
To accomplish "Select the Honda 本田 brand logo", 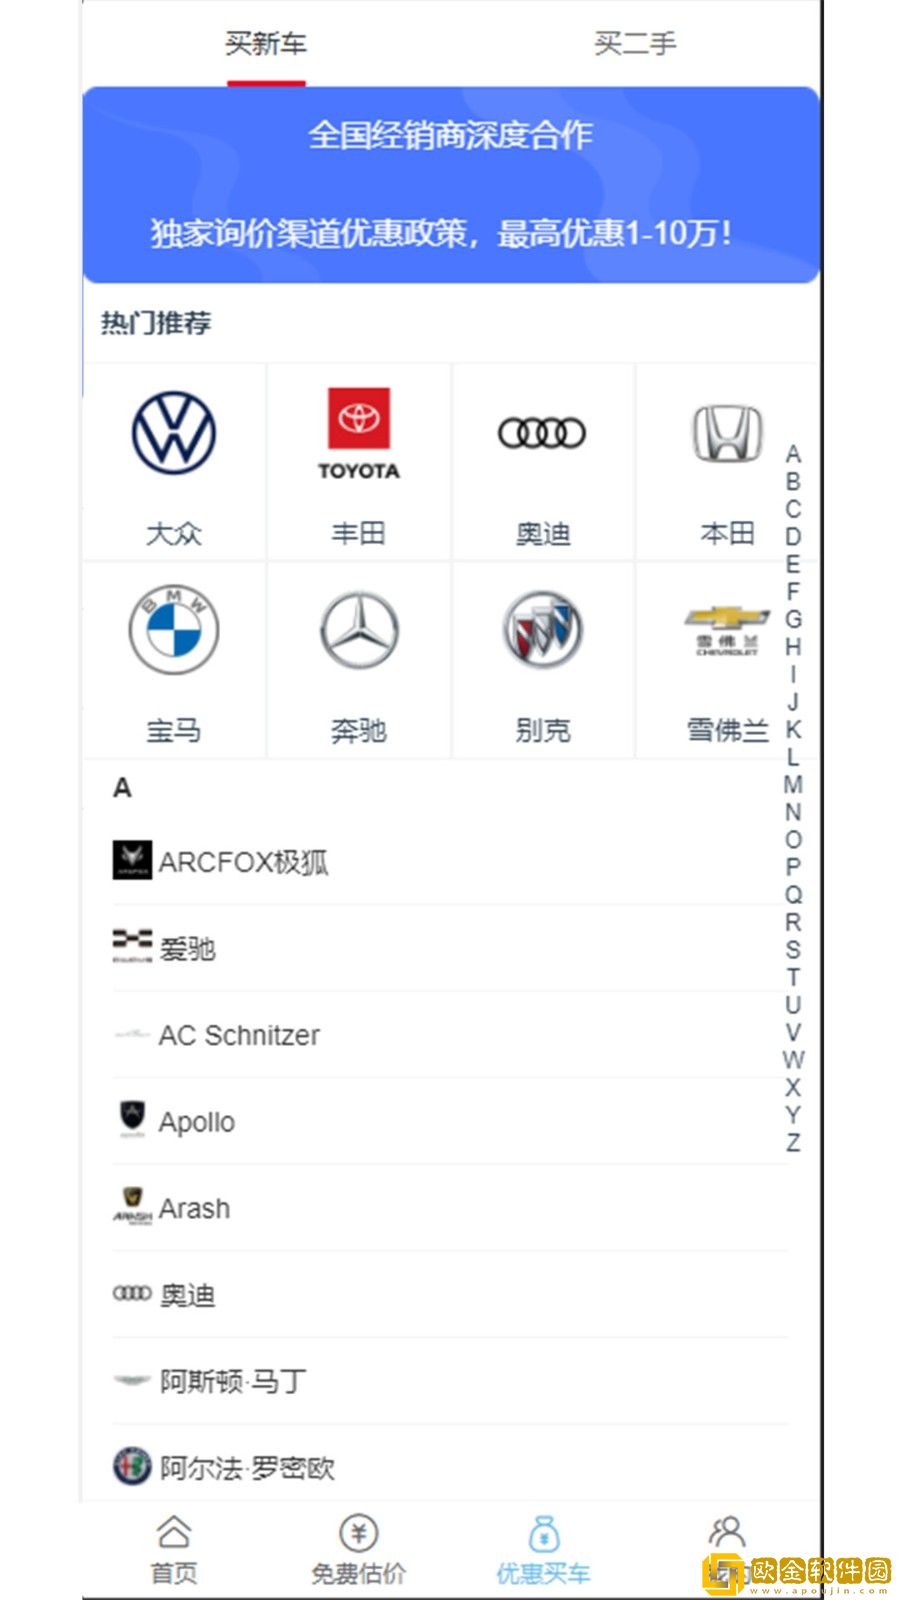I will coord(728,433).
